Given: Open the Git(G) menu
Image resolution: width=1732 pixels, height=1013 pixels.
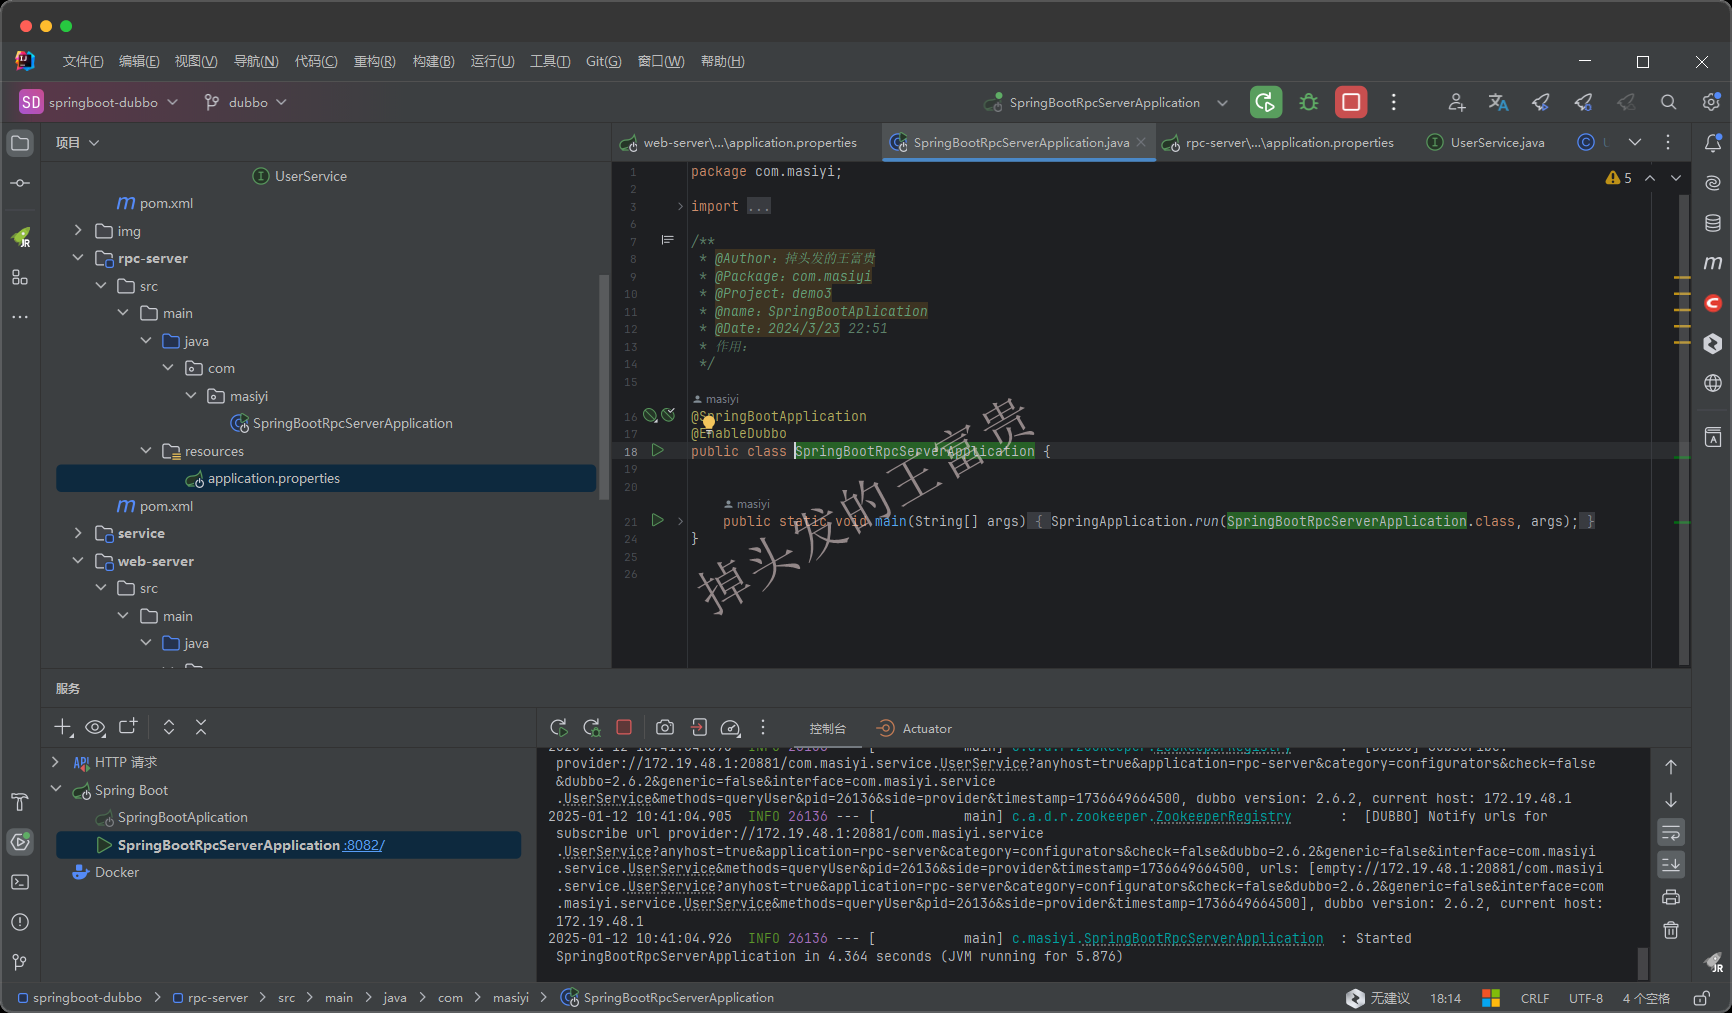Looking at the screenshot, I should pyautogui.click(x=604, y=61).
